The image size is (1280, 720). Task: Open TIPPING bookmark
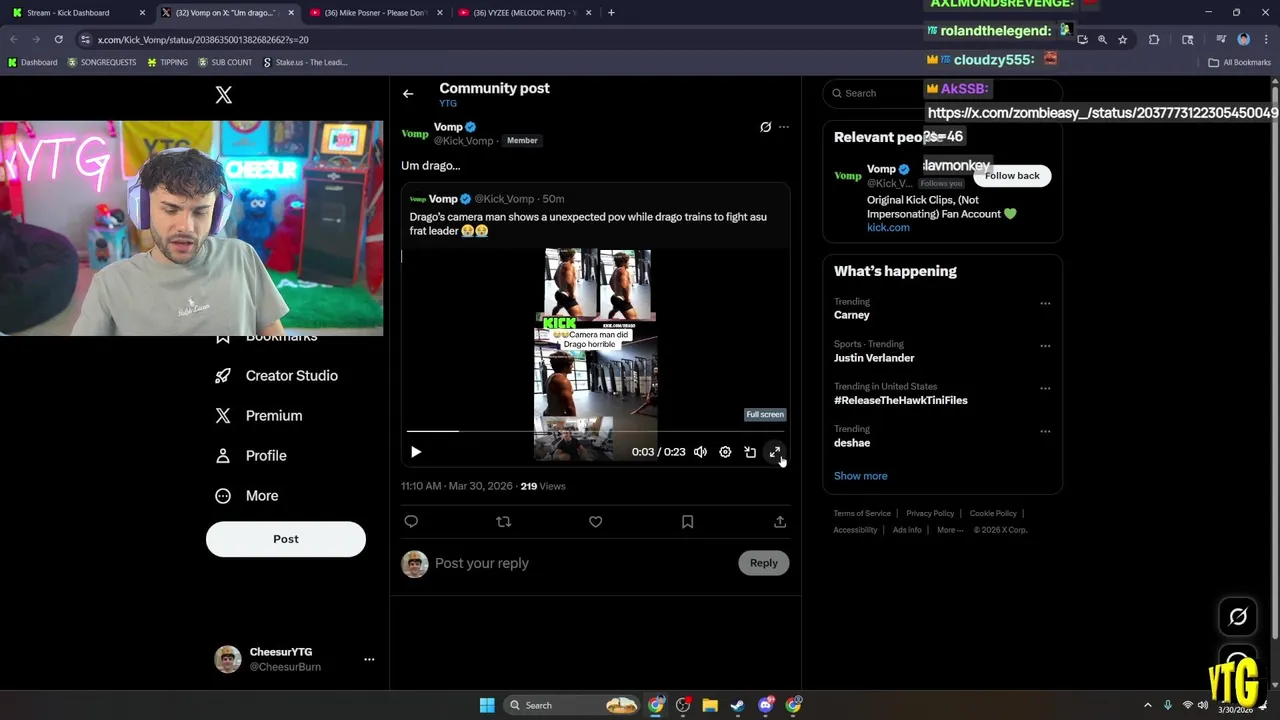[x=167, y=62]
